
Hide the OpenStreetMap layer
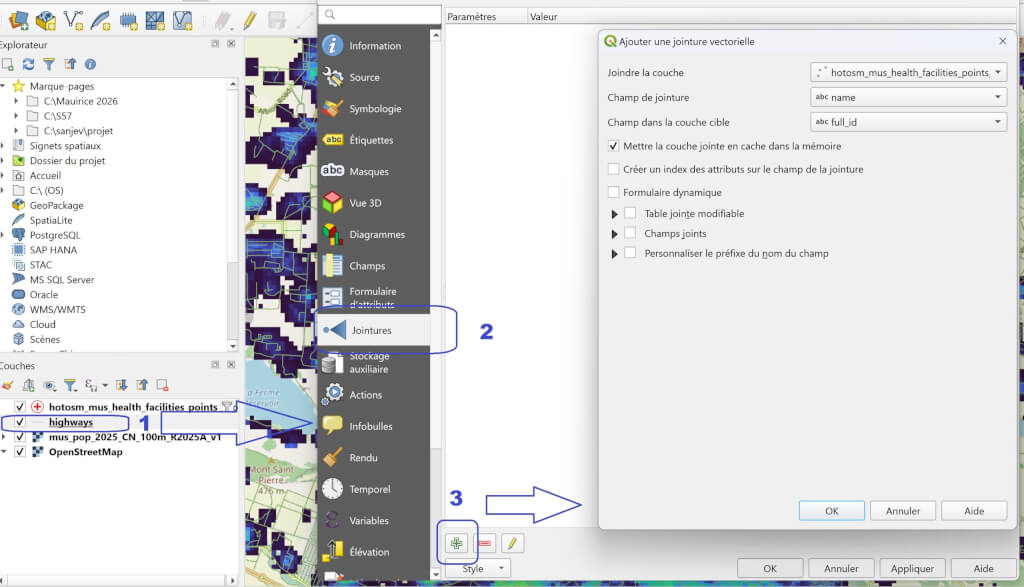click(x=20, y=451)
